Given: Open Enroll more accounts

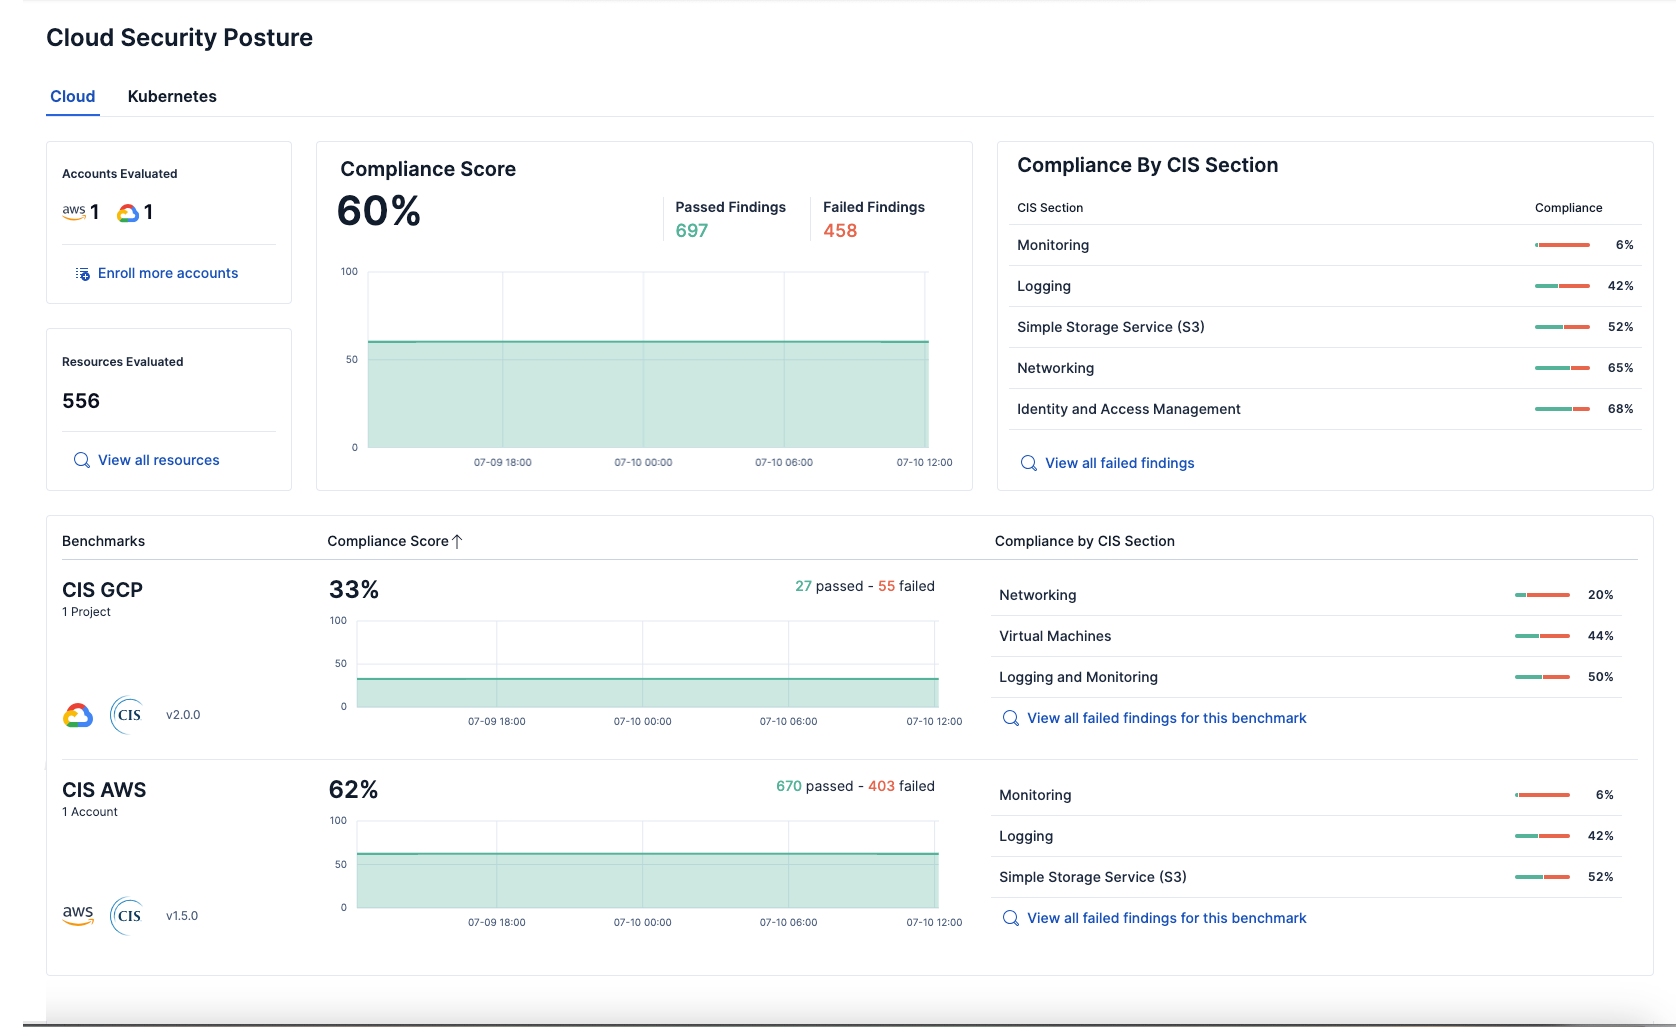Looking at the screenshot, I should [x=168, y=272].
